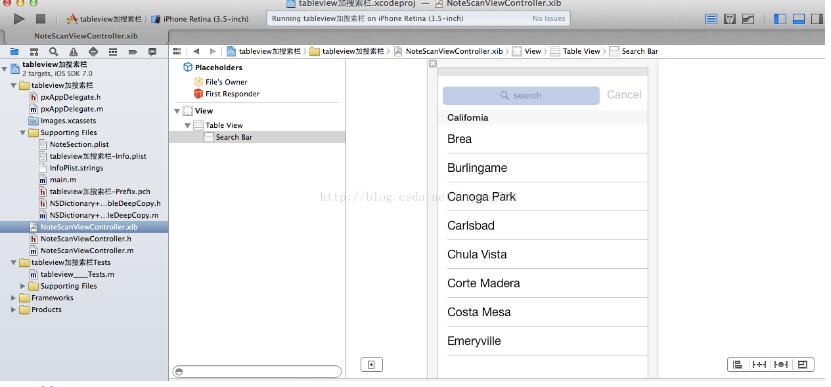Image resolution: width=831 pixels, height=387 pixels.
Task: Click Cancel next to the search bar
Action: pos(624,95)
